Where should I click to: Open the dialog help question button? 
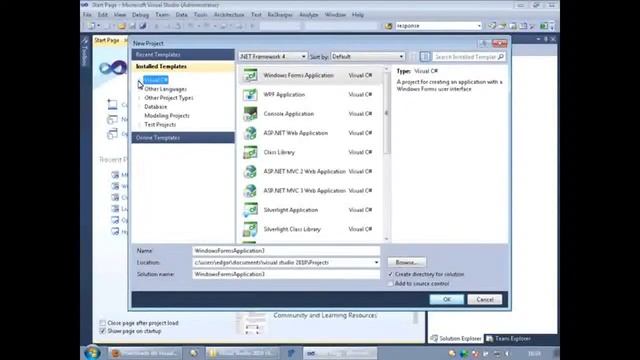(484, 43)
